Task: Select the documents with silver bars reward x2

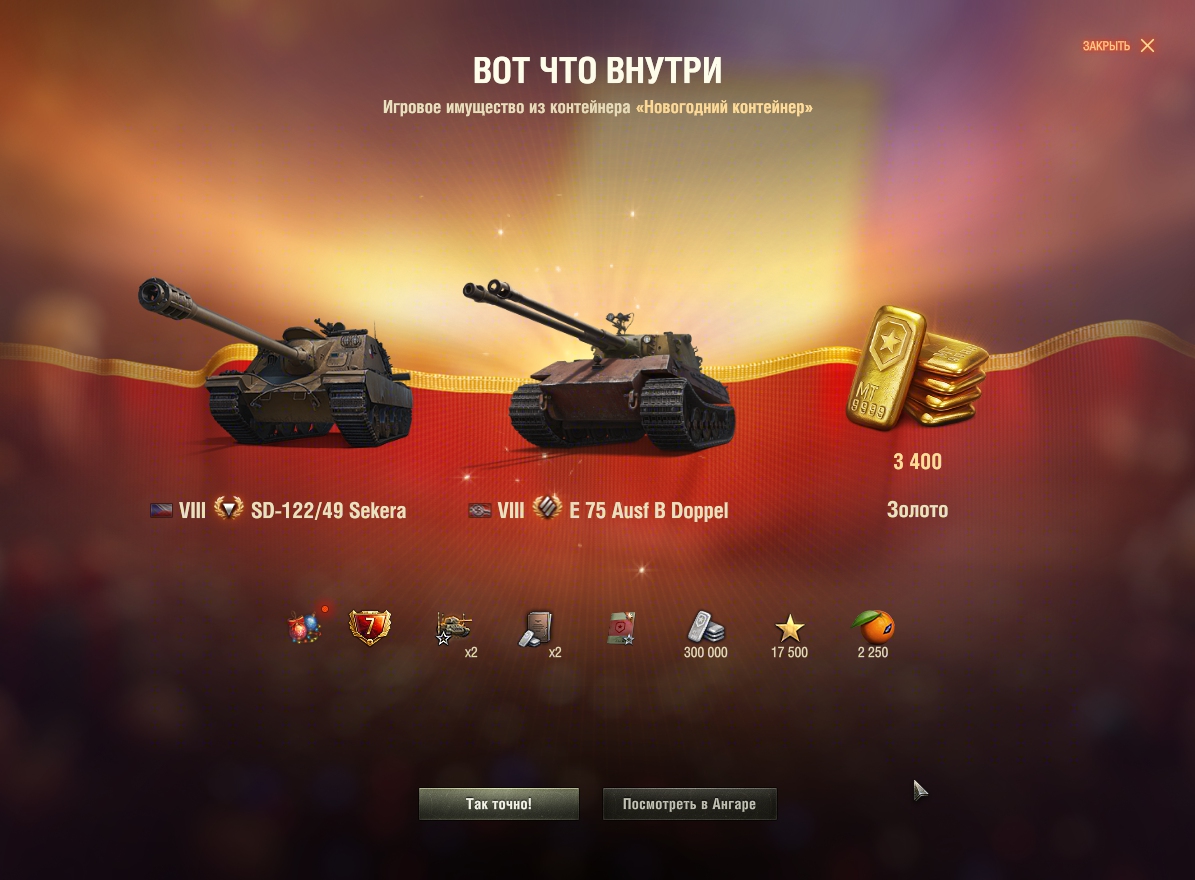Action: click(537, 629)
